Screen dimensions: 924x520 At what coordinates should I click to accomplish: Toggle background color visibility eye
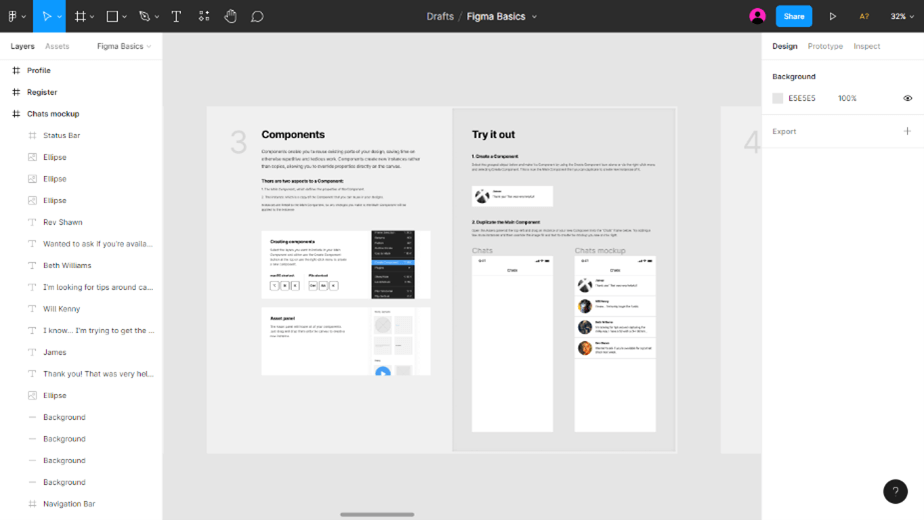(x=908, y=98)
